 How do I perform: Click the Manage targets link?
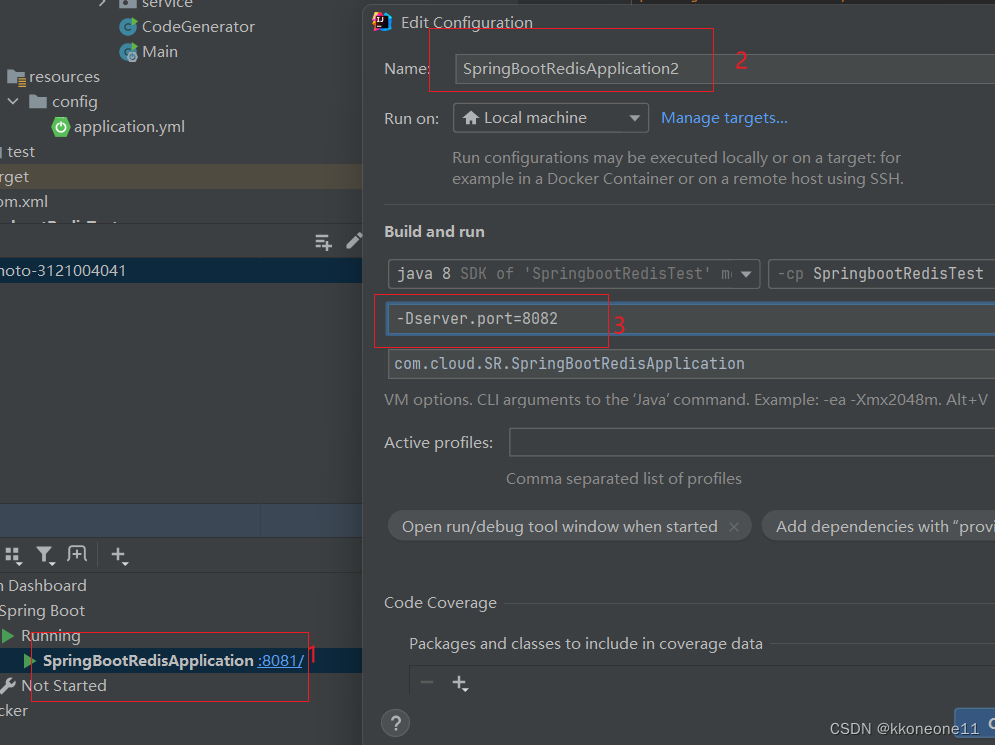pos(724,118)
